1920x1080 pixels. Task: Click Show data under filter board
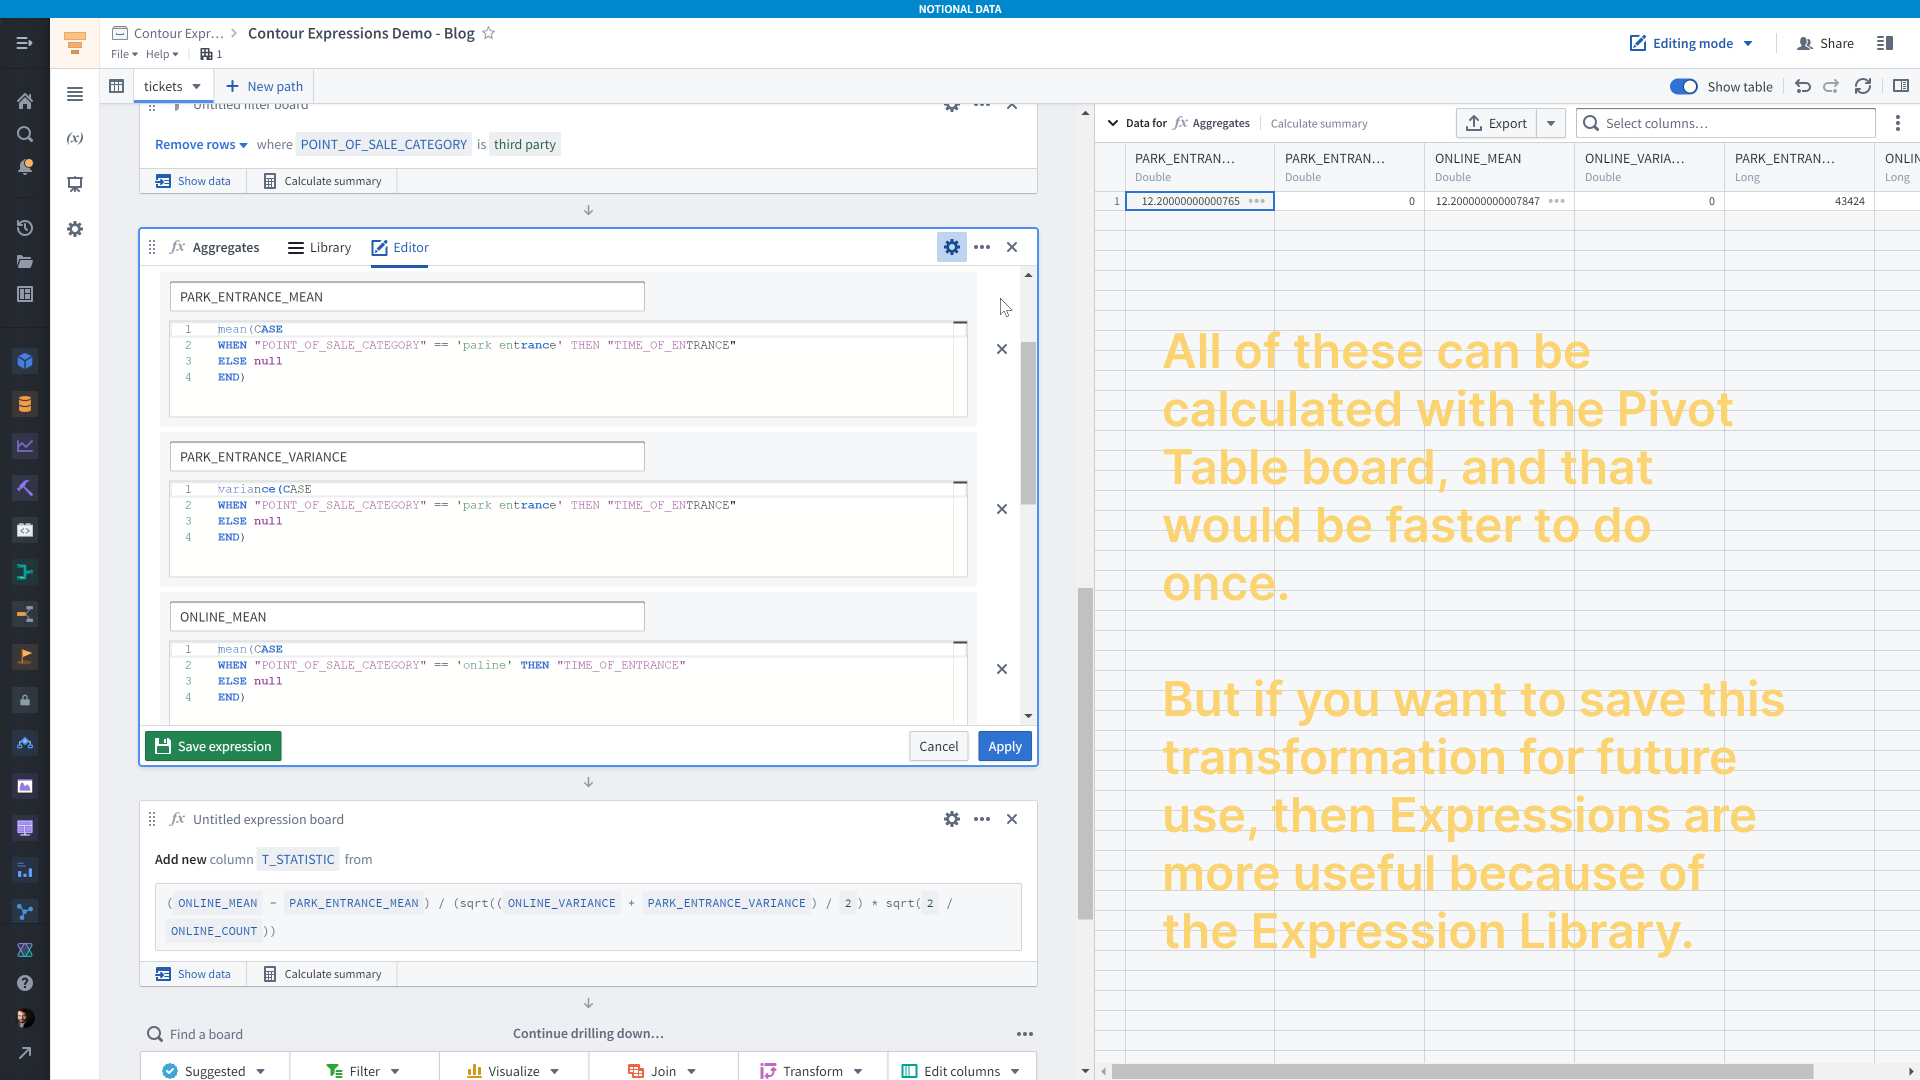(193, 181)
